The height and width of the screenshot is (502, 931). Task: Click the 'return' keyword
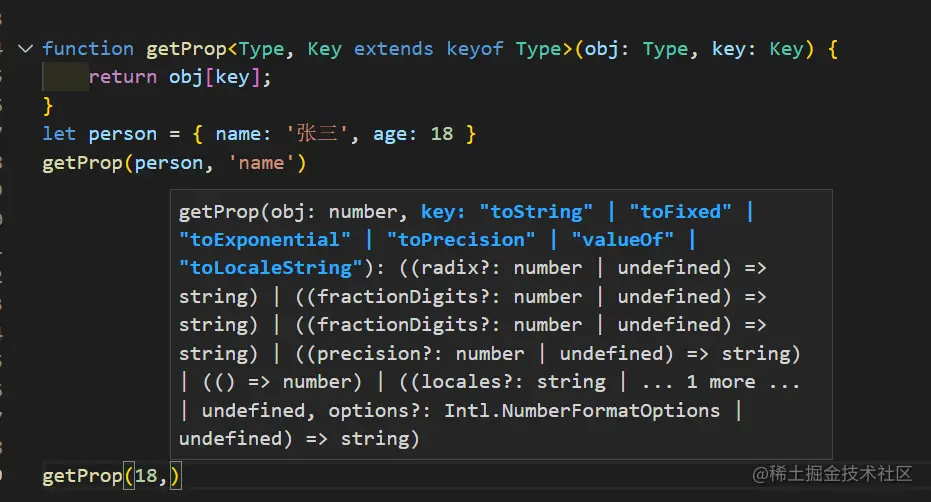point(123,77)
